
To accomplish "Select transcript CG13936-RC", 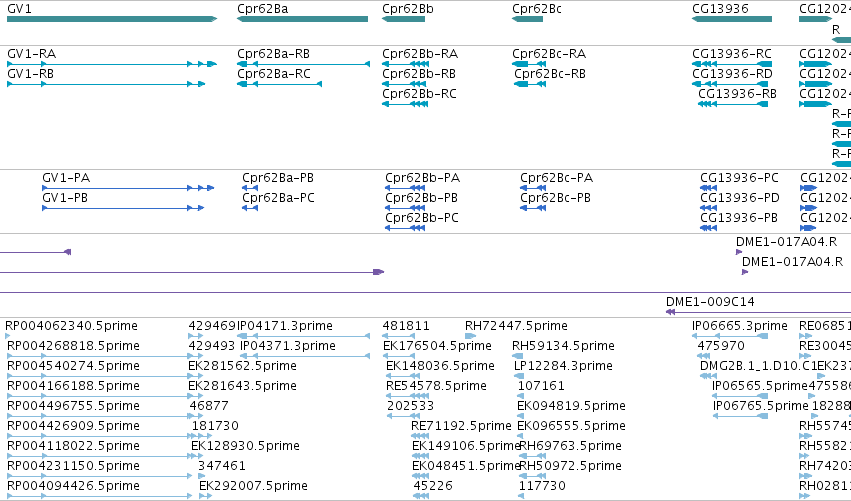I will pos(732,54).
